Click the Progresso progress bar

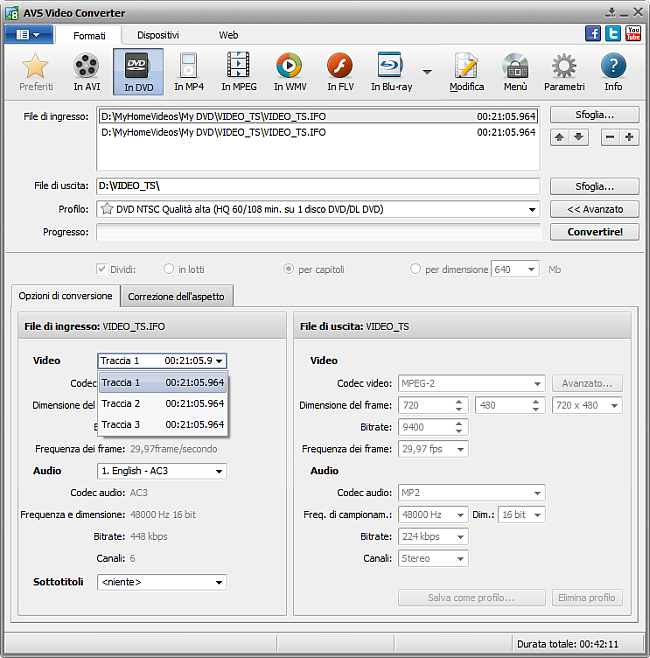[x=318, y=232]
